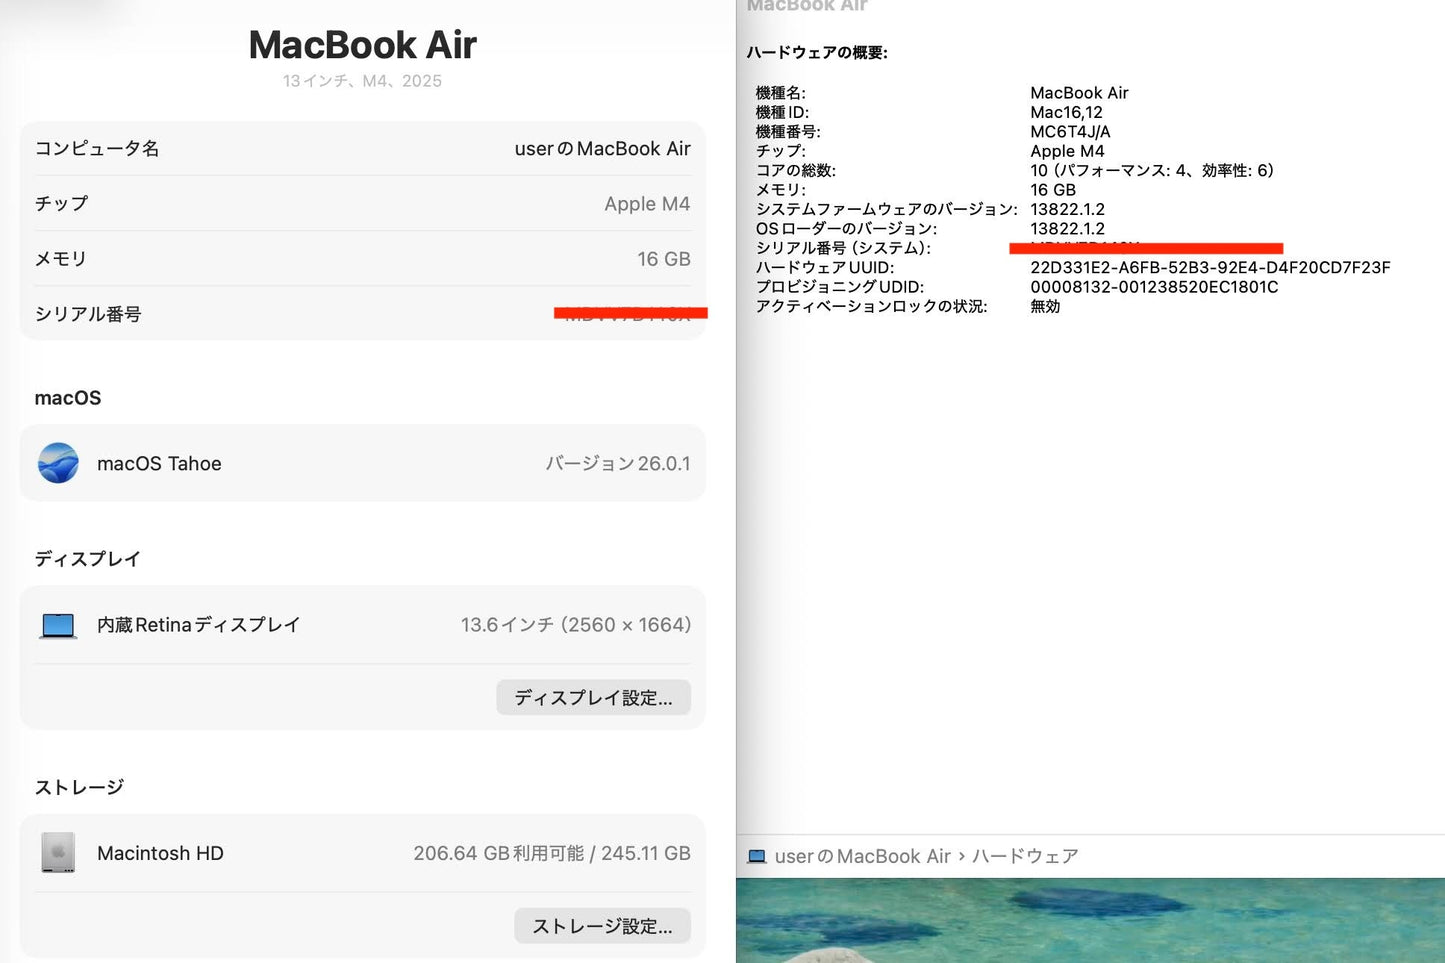The image size is (1445, 963).
Task: Click the ストレージ section heading
Action: [x=79, y=788]
